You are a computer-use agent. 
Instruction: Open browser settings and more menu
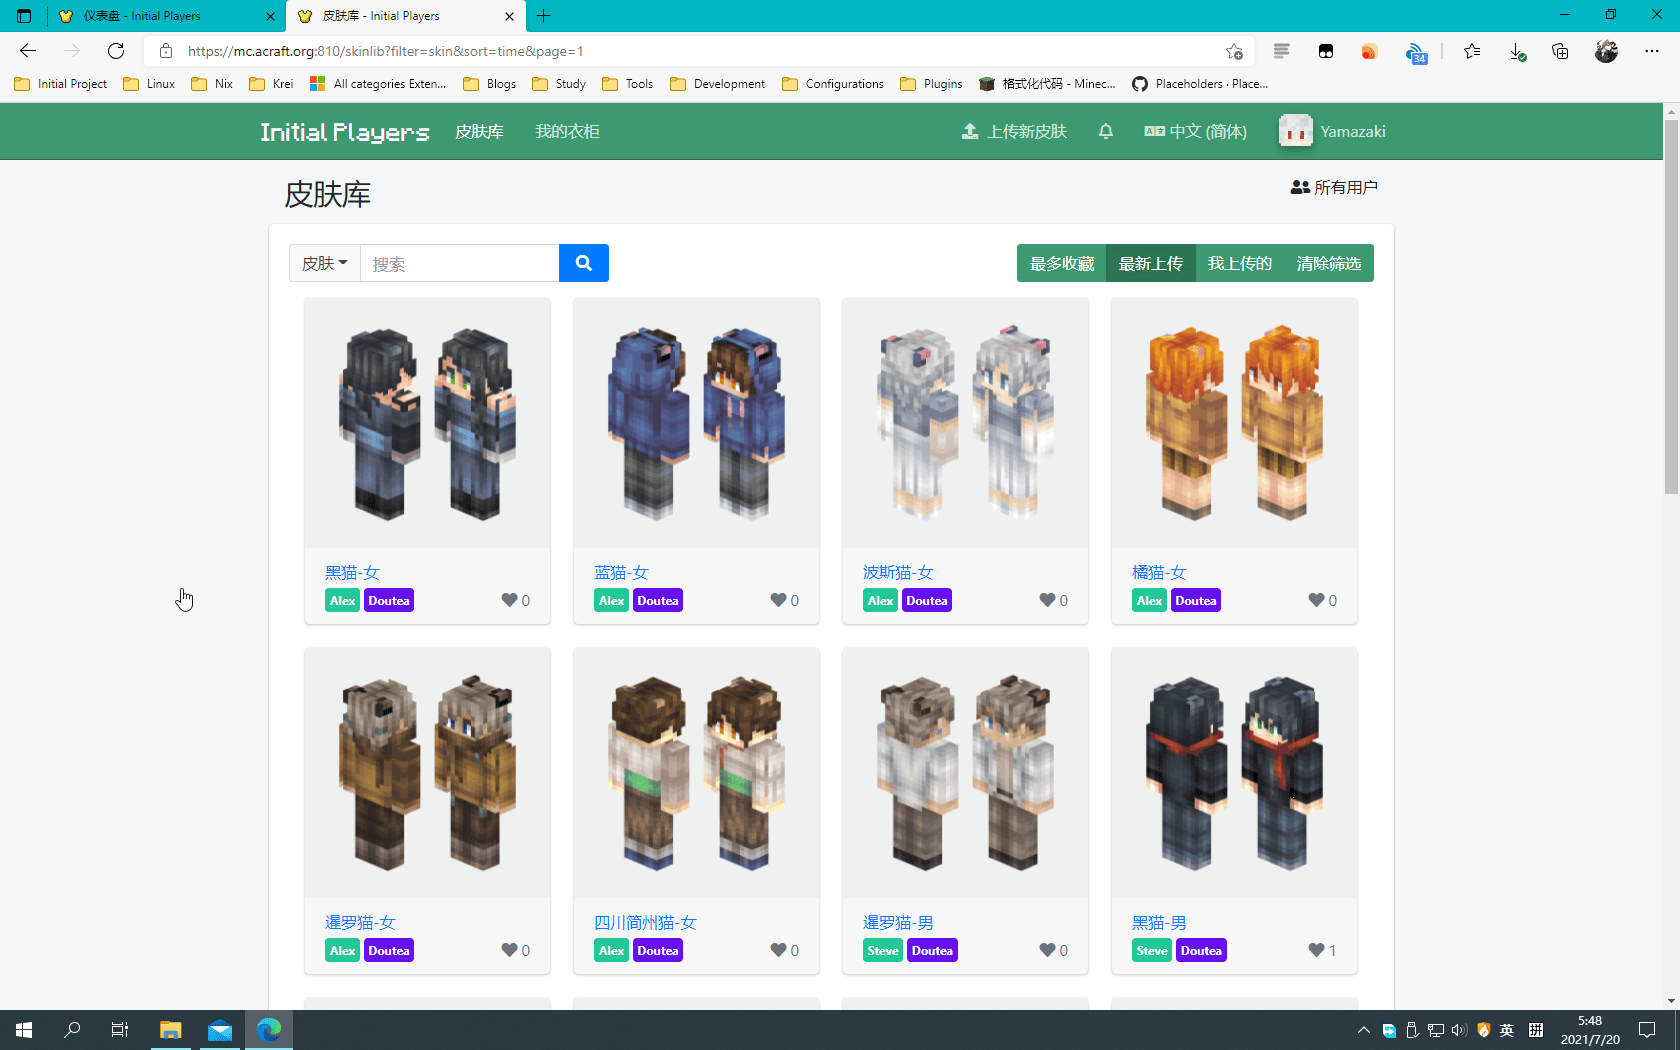point(1651,51)
